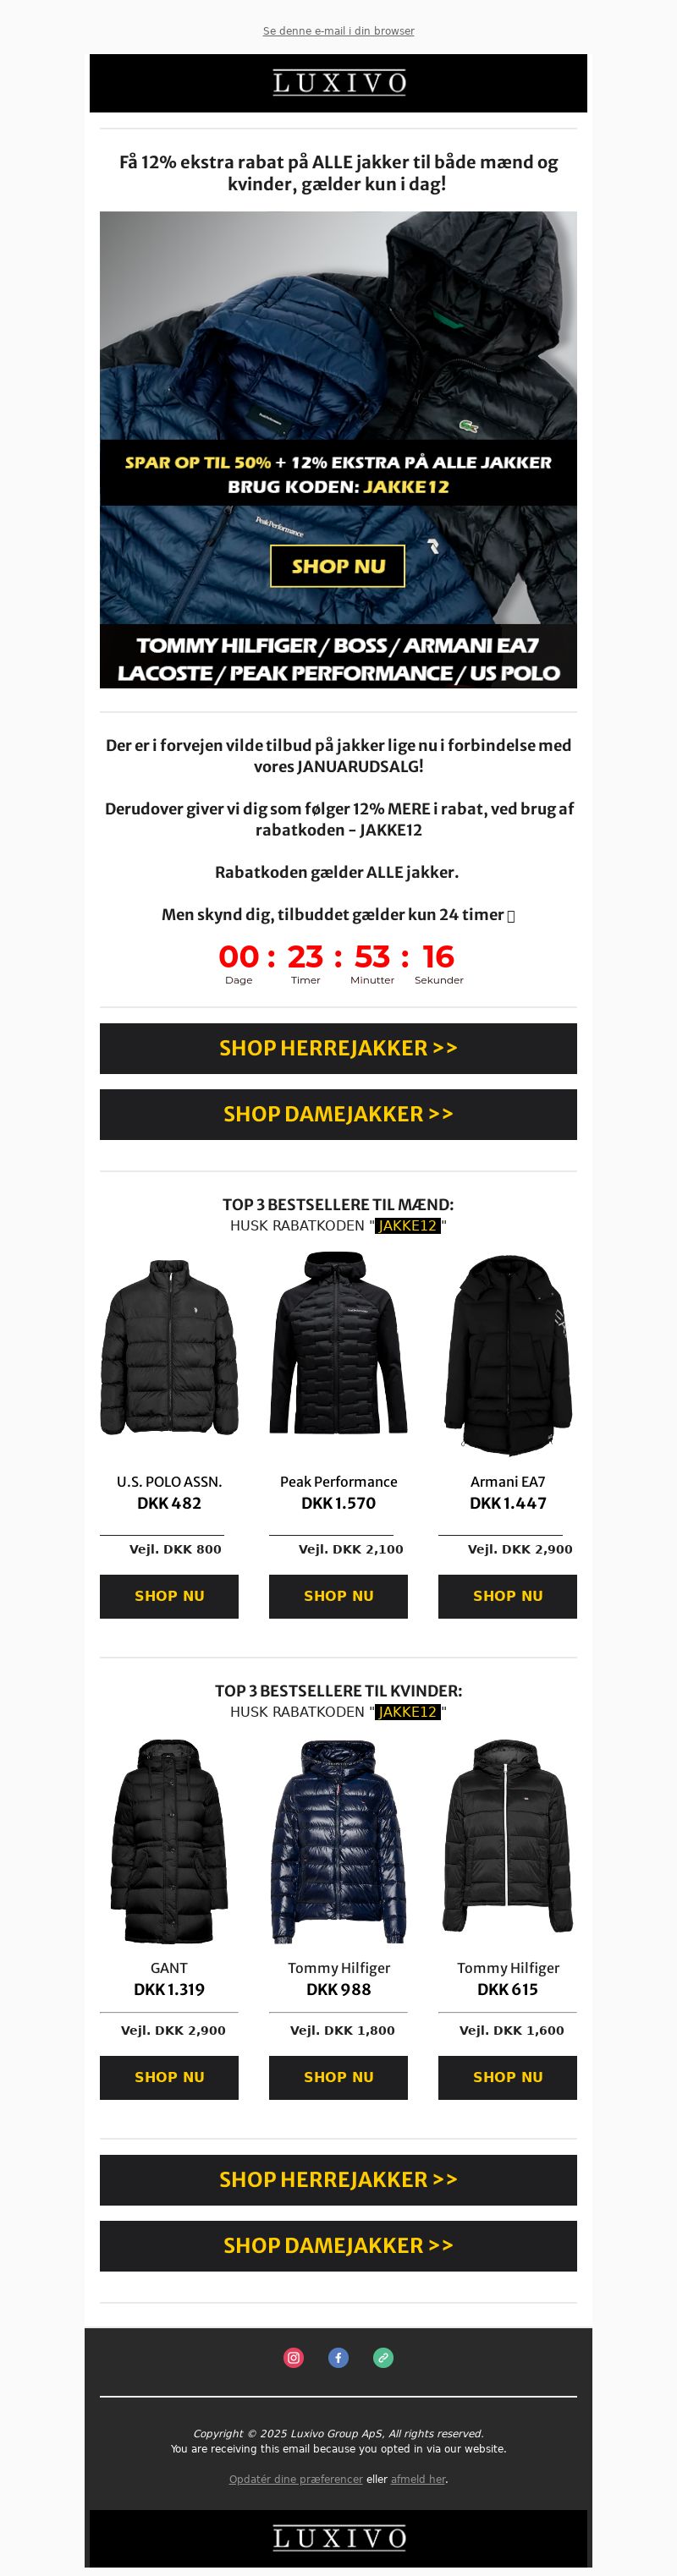Click SHOP NU under GANT coat

click(x=169, y=2077)
